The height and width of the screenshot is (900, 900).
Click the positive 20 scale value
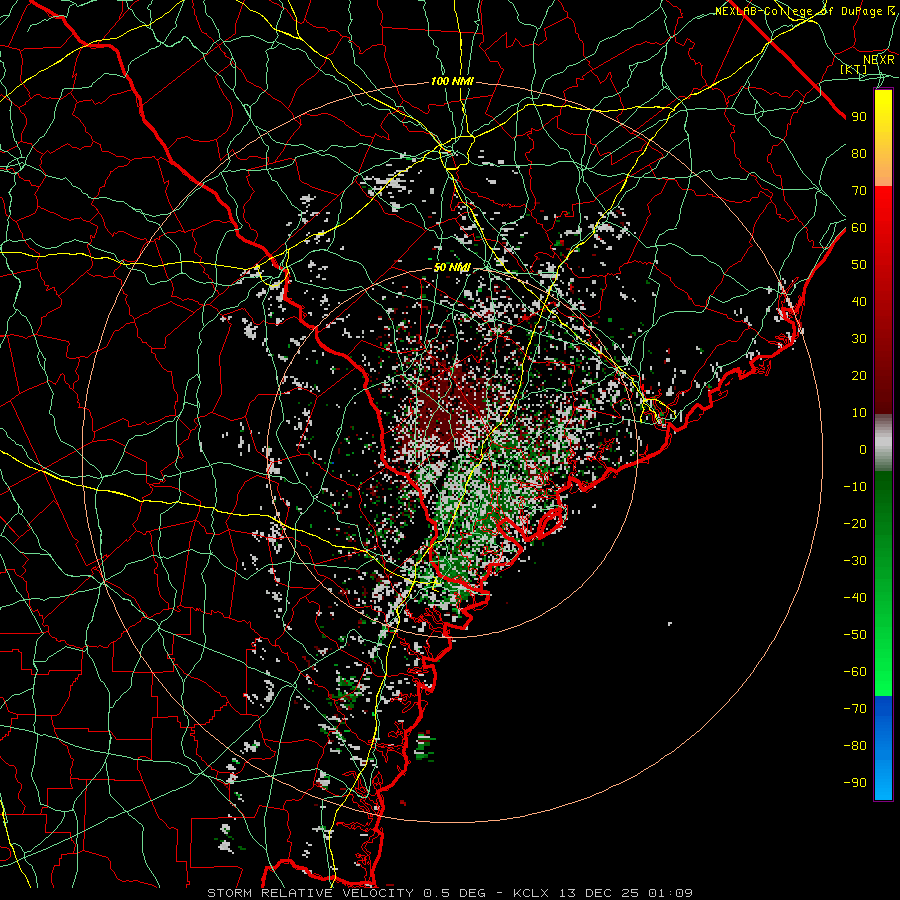859,375
